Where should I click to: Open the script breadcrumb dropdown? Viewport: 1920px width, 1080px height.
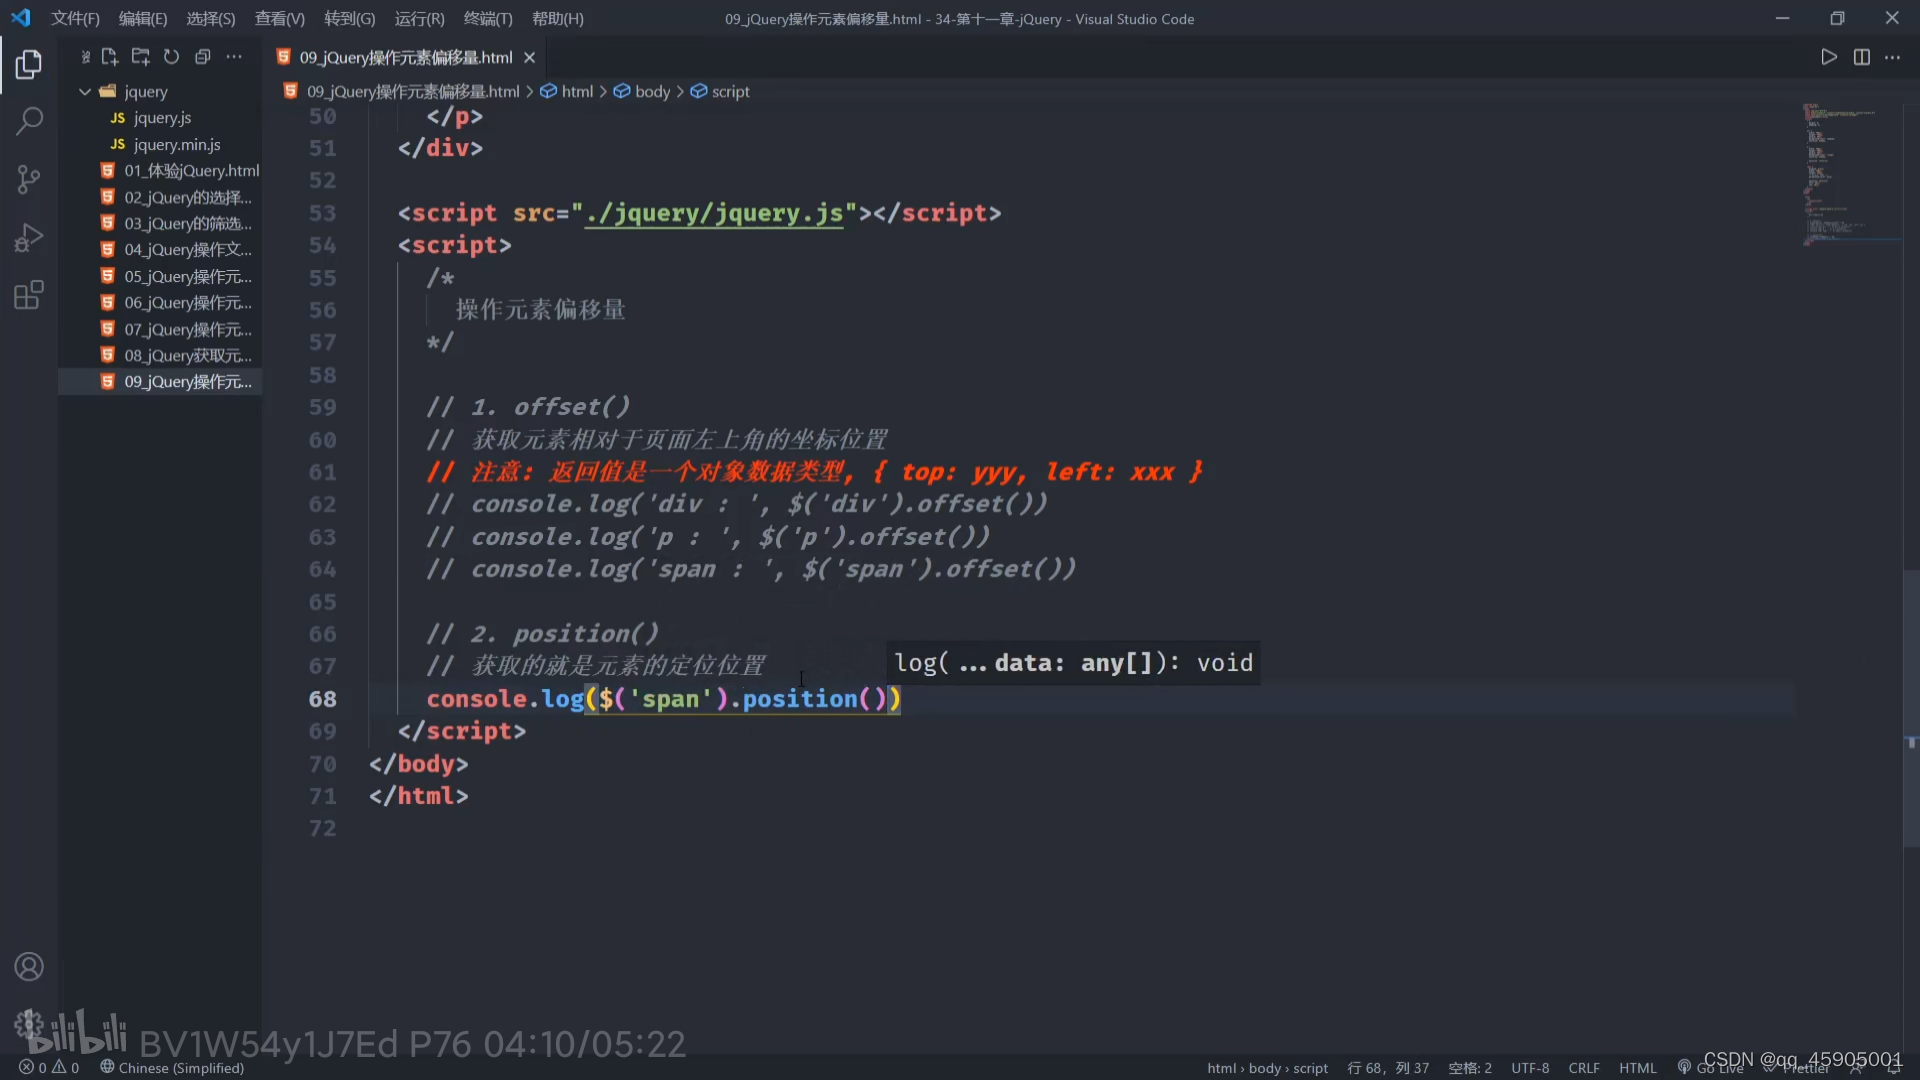tap(730, 91)
